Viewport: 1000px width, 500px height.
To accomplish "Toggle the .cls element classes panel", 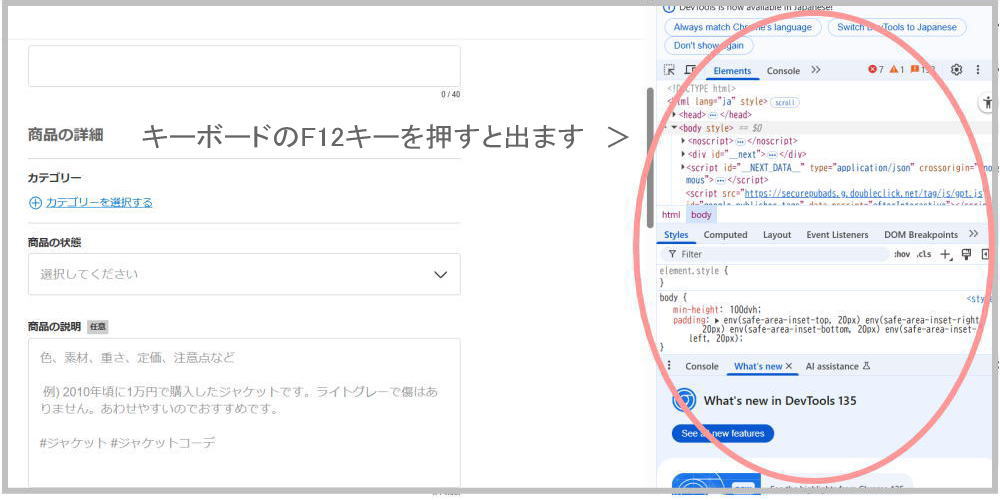I will (x=923, y=254).
